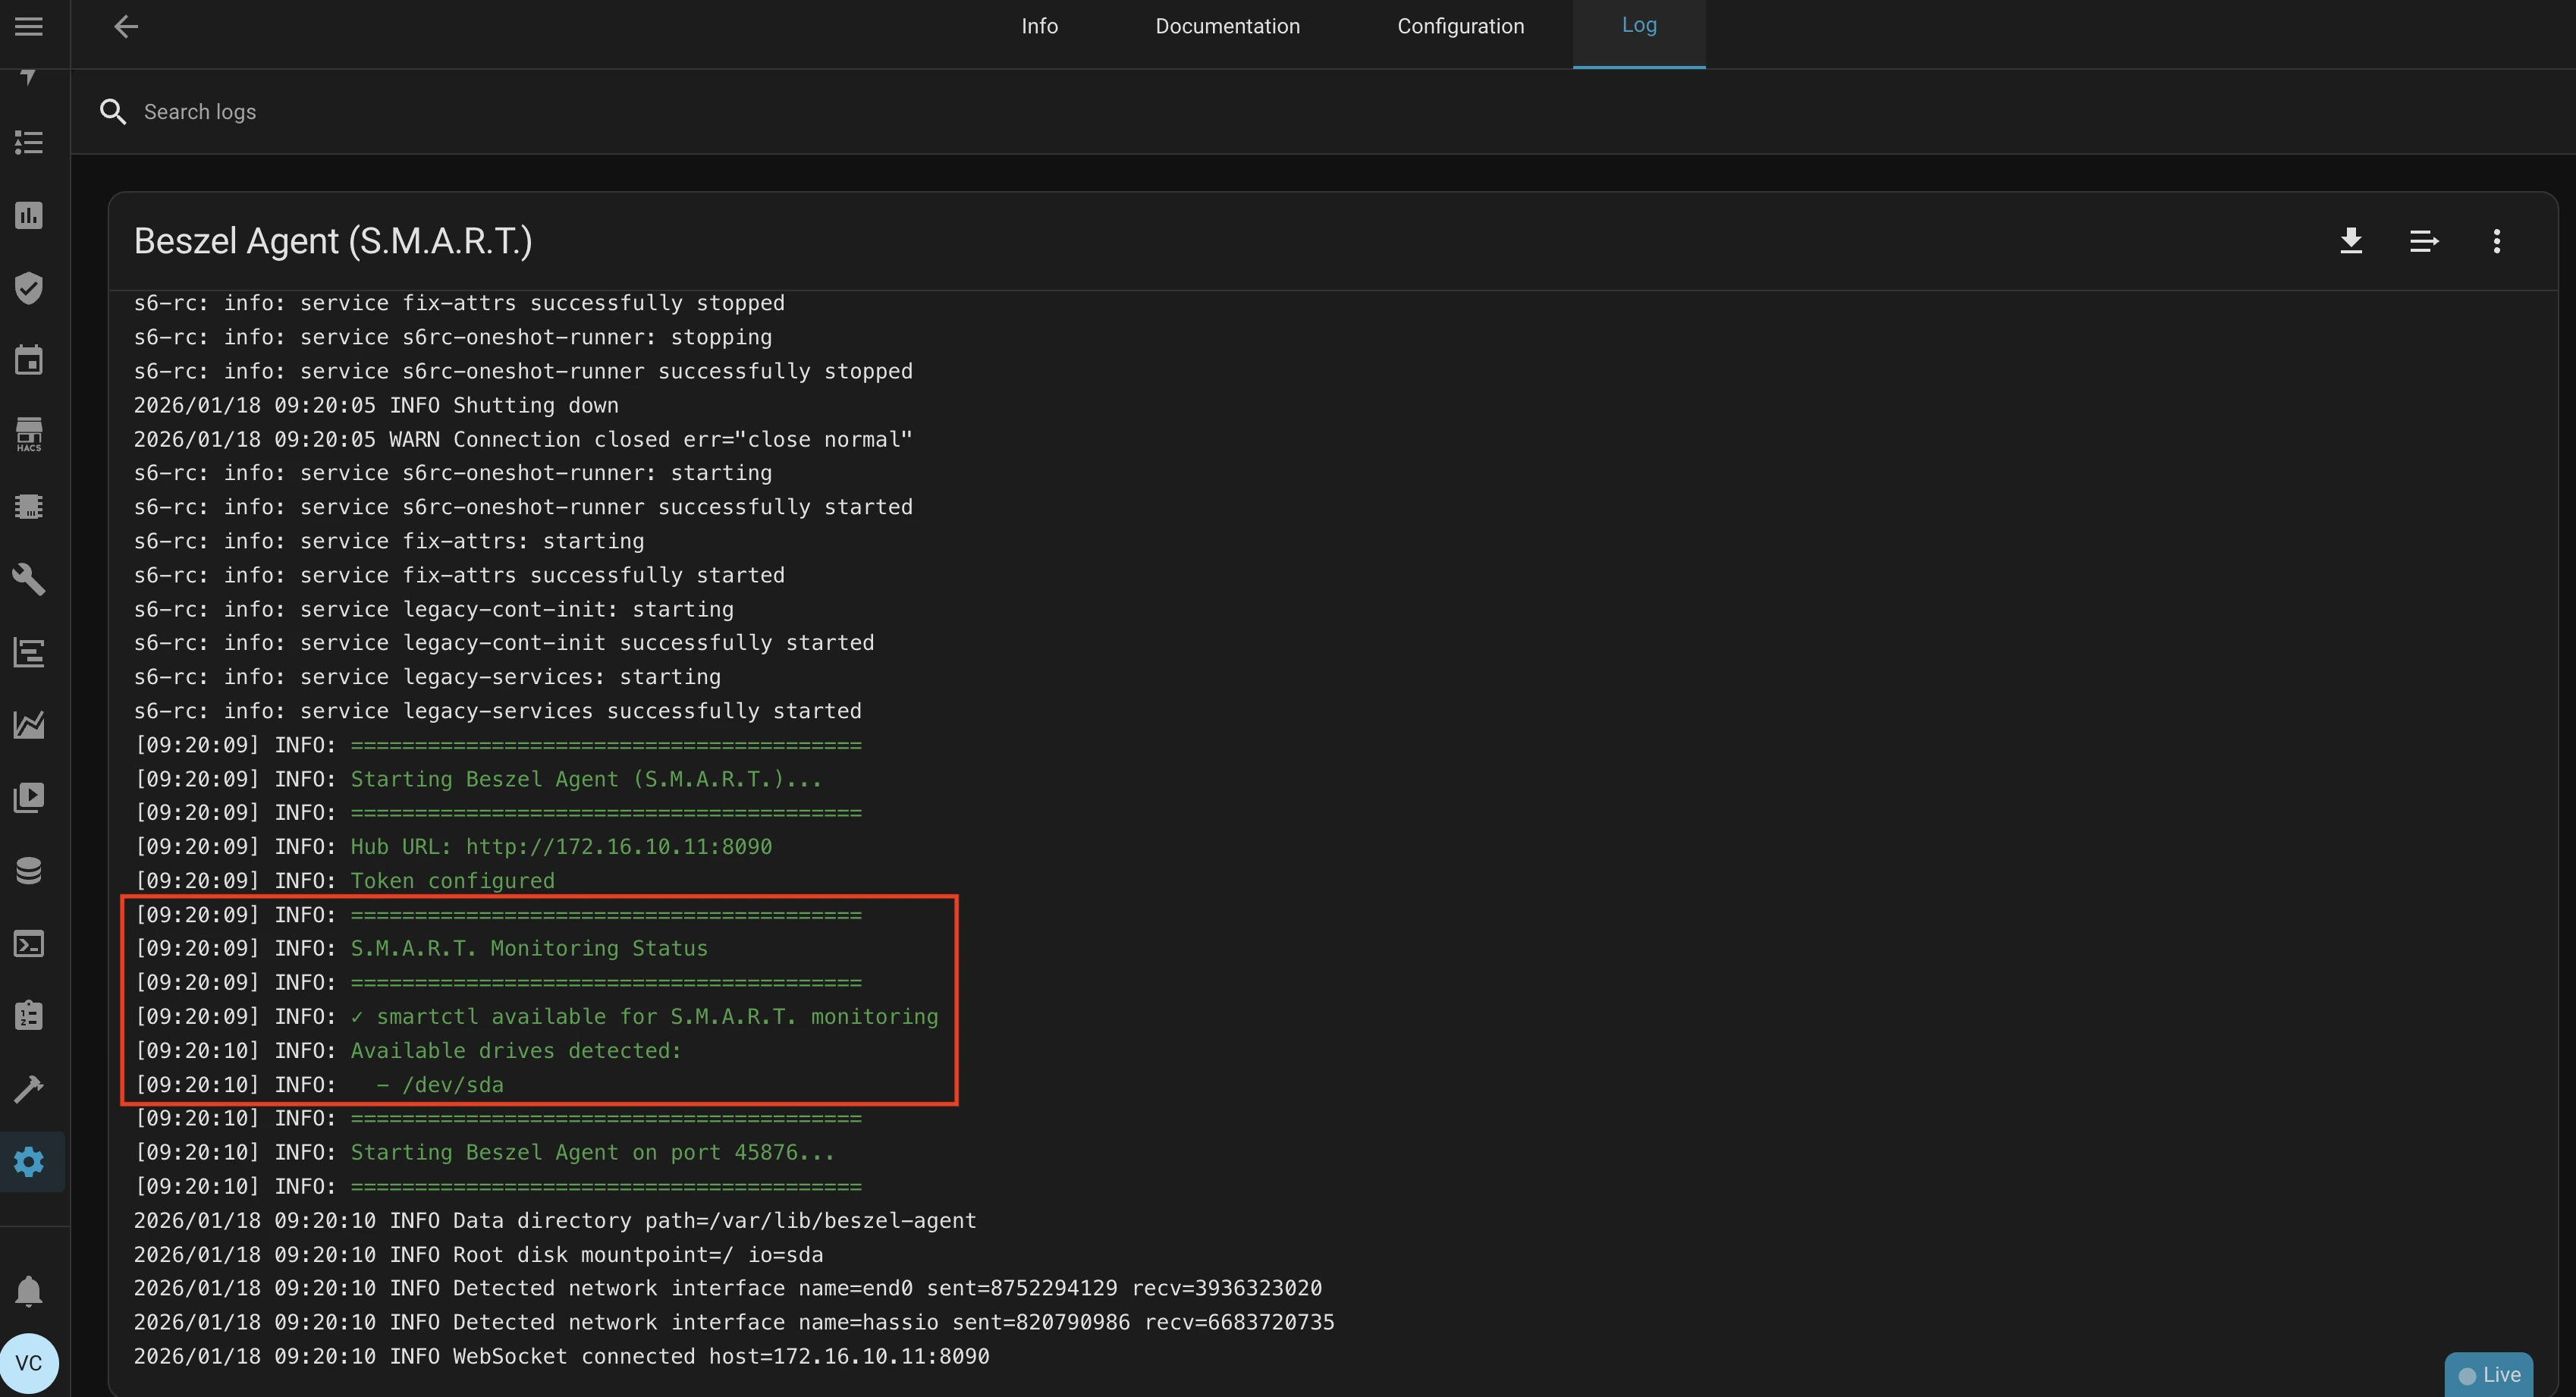
Task: Click the search magnifier icon
Action: (113, 112)
